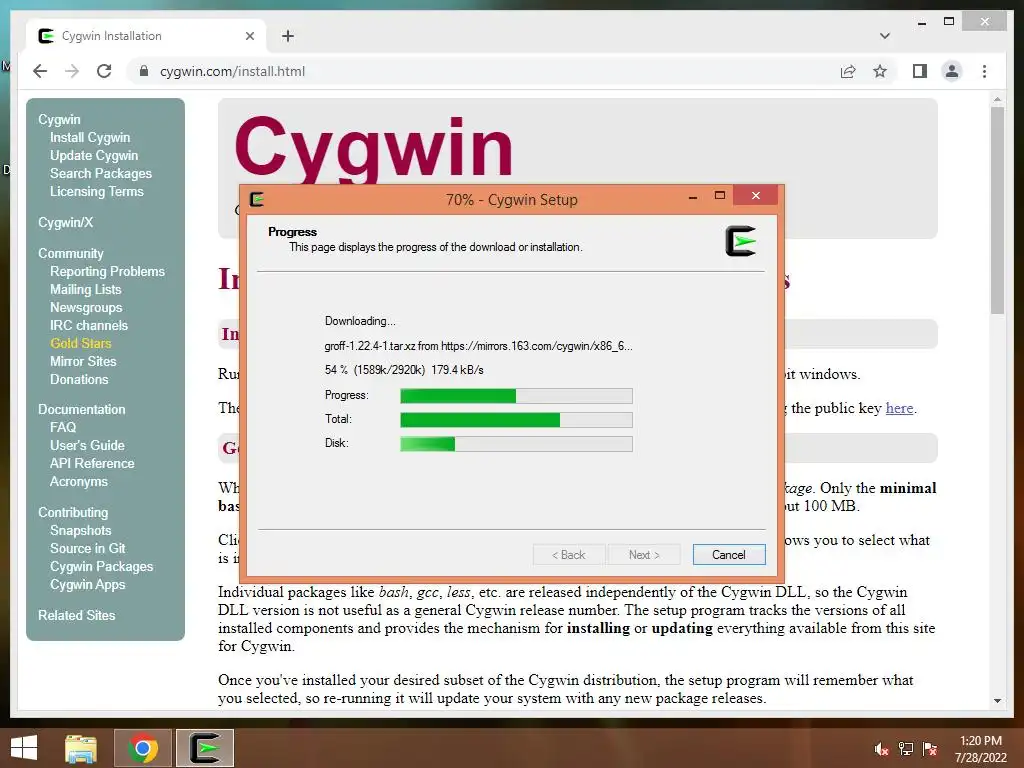Viewport: 1024px width, 768px height.
Task: Bookmark this page with star icon
Action: [880, 71]
